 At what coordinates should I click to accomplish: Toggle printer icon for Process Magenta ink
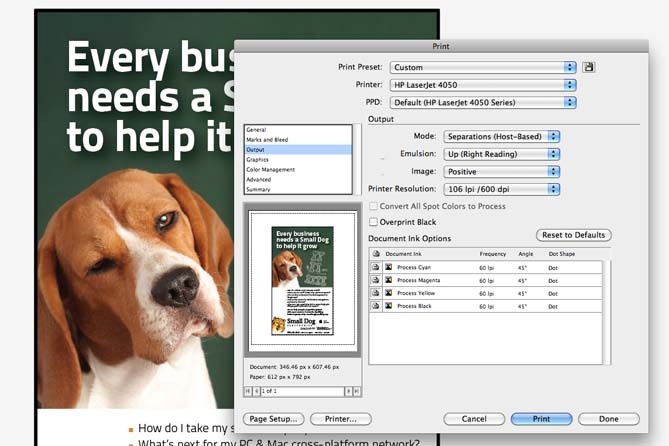point(375,280)
